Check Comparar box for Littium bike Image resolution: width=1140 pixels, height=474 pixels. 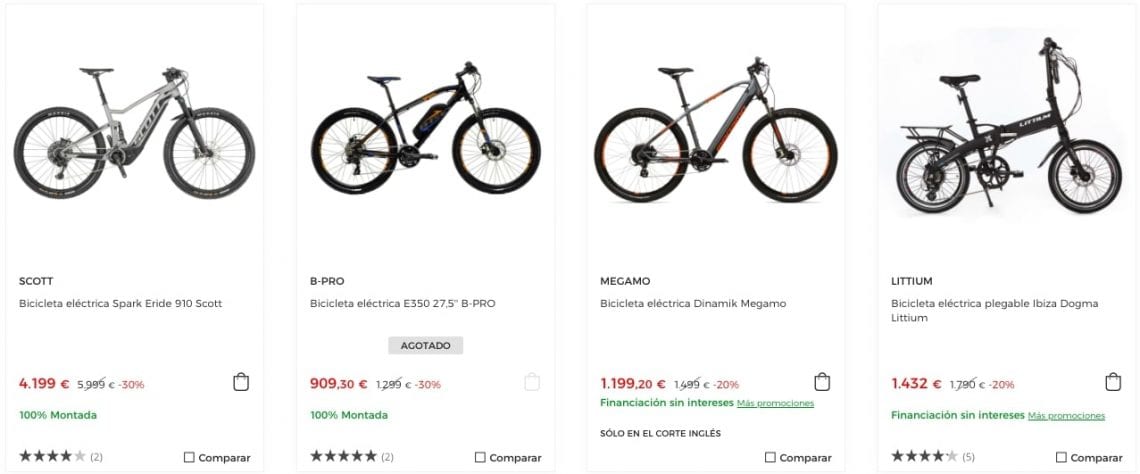[x=1061, y=457]
